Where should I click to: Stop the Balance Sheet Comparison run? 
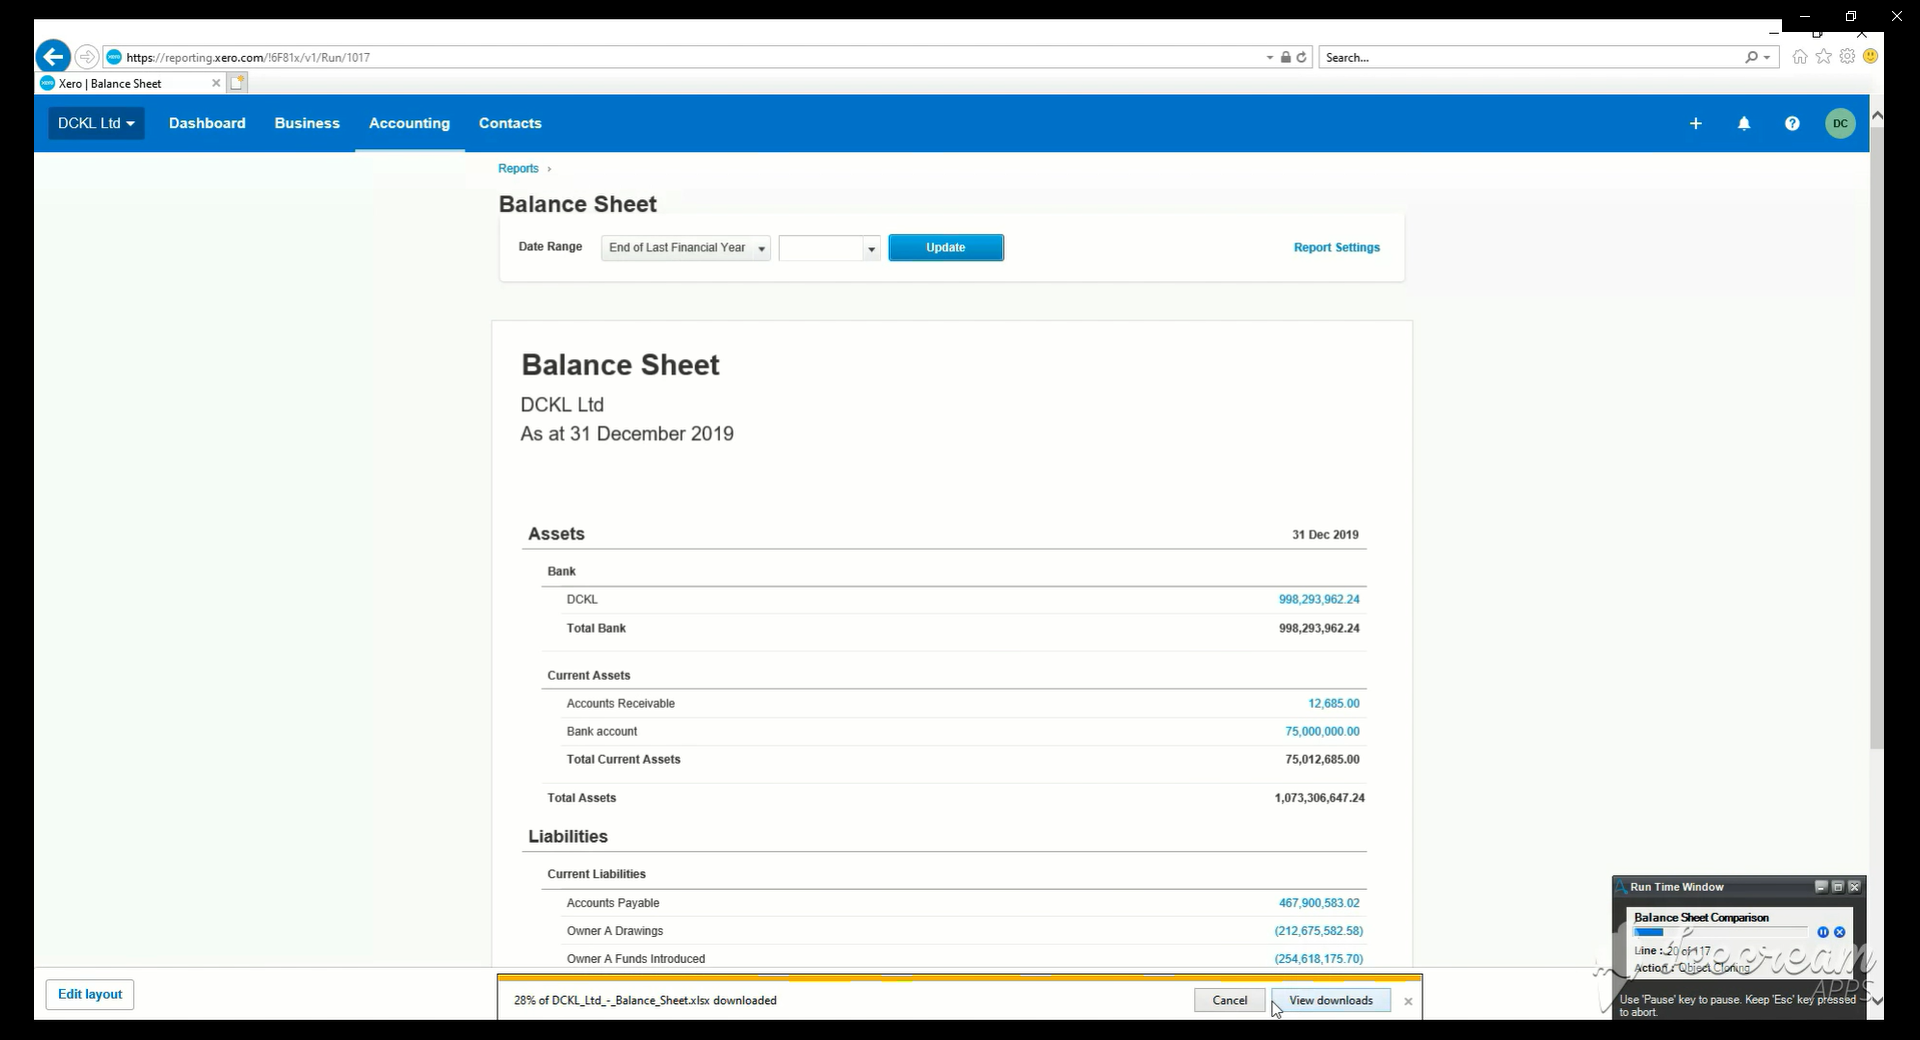tap(1839, 932)
